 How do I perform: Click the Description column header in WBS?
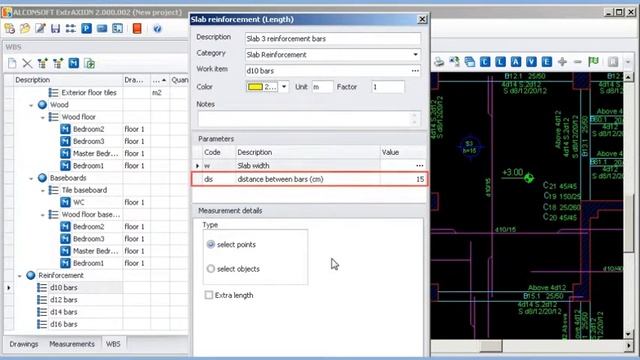67,80
